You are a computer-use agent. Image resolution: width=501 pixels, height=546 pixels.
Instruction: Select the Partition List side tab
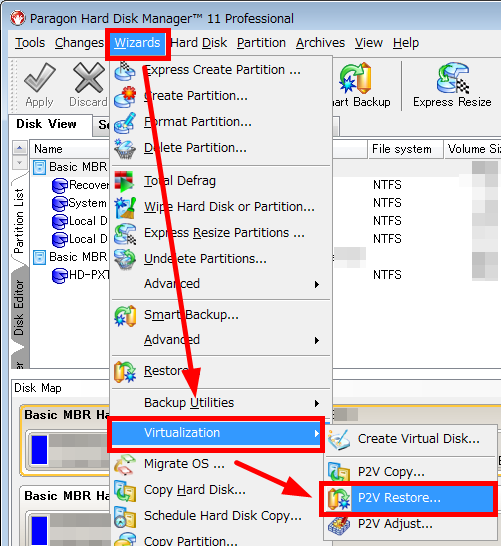(x=19, y=220)
